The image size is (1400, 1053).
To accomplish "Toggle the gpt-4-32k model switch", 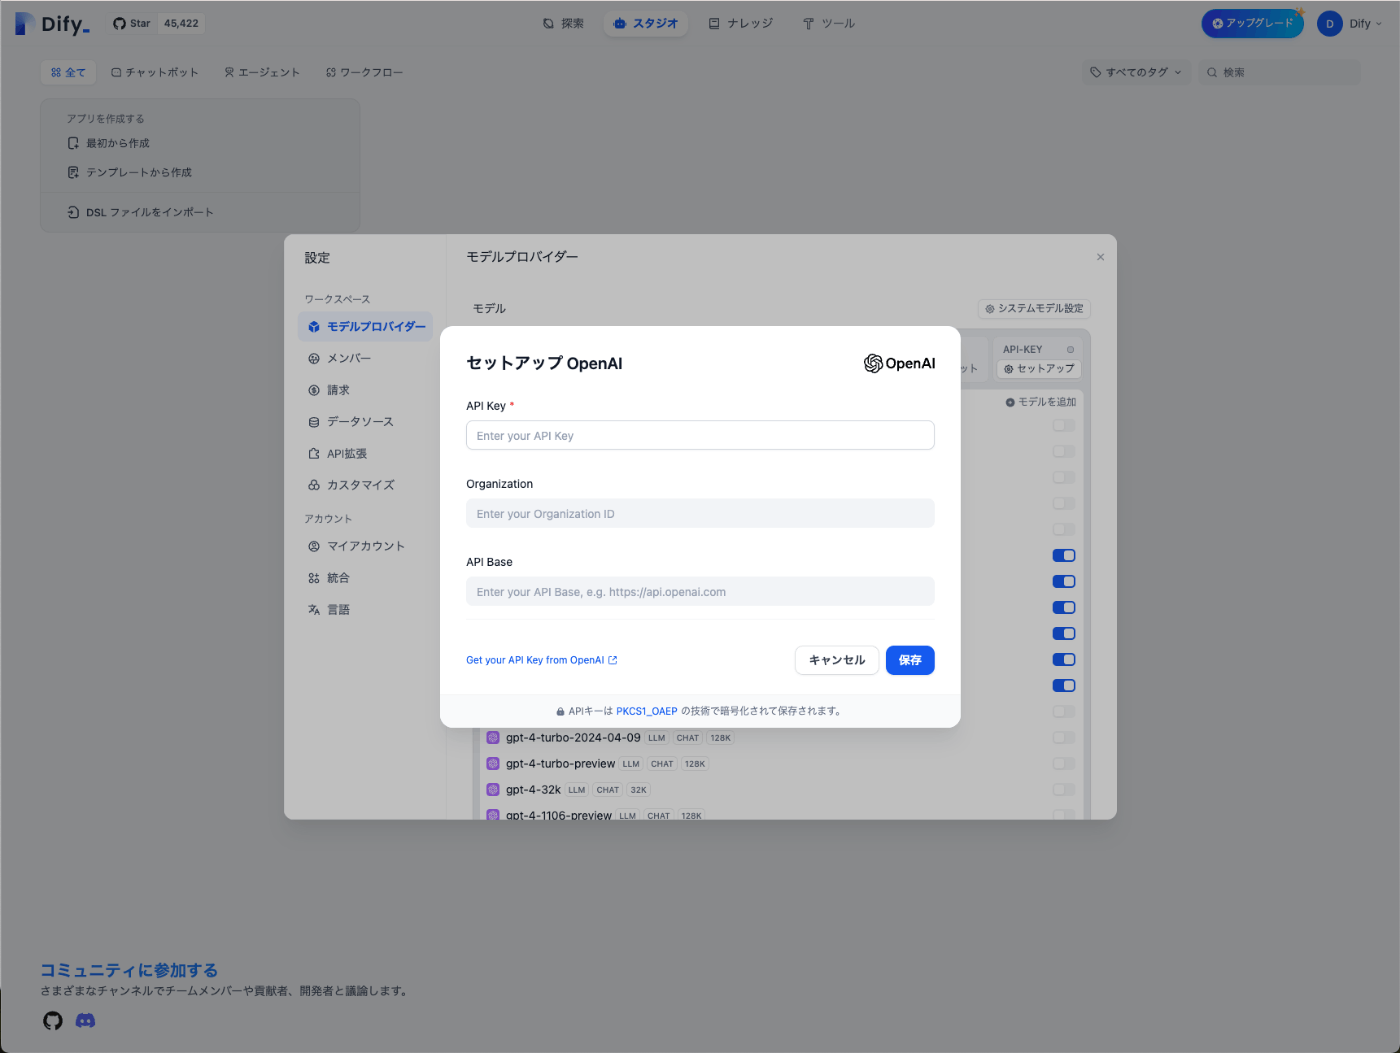I will [1064, 790].
